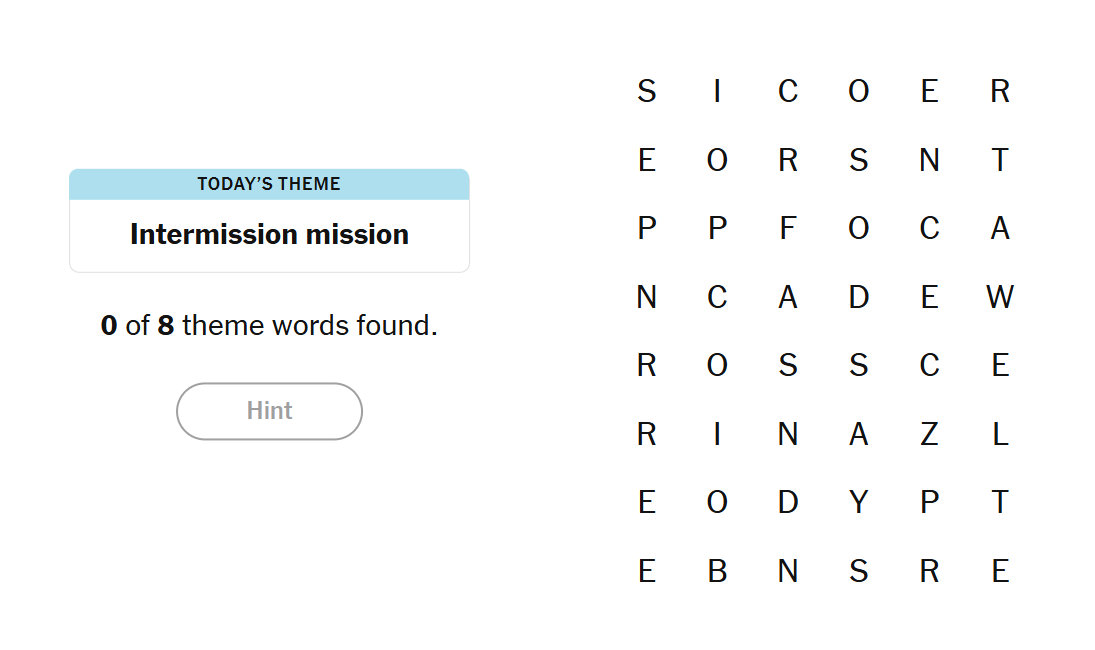Viewport: 1095px width, 650px height.
Task: Click the S in the top-left grid corner
Action: (x=646, y=91)
